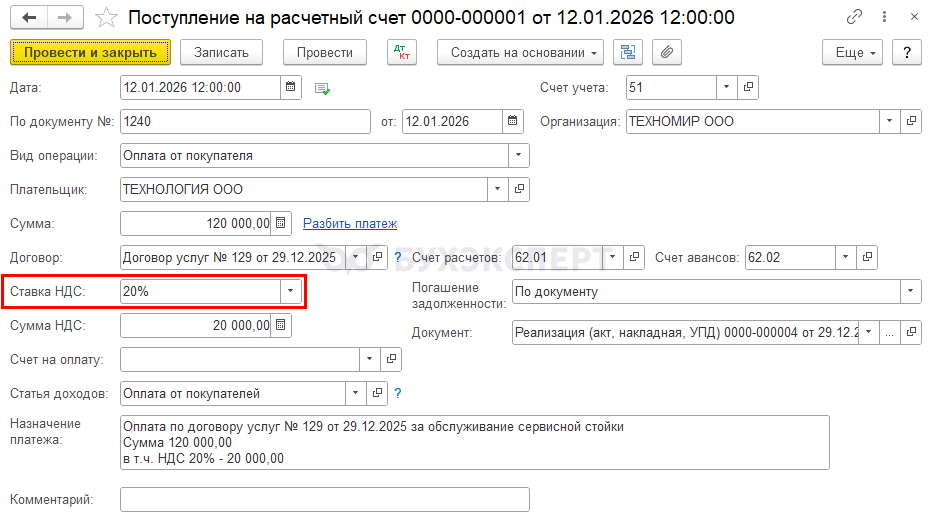This screenshot has height=520, width=929.
Task: Show help question mark beside Договор
Action: coord(398,258)
